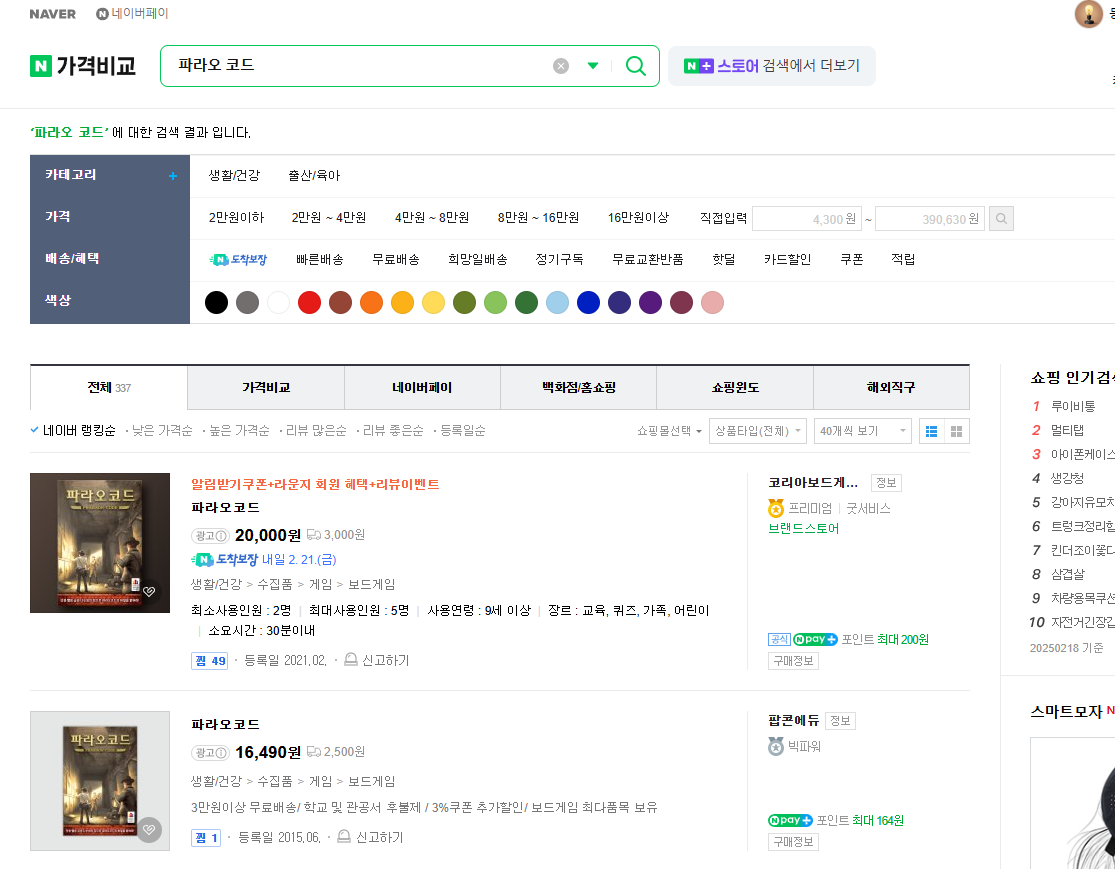Open the profile avatar
This screenshot has height=869, width=1115.
pyautogui.click(x=1088, y=14)
